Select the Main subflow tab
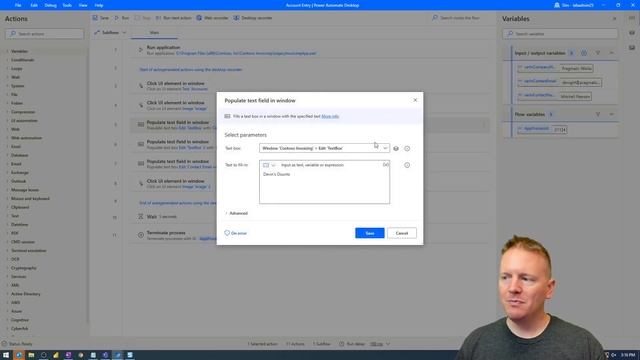The image size is (640, 360). pos(154,33)
